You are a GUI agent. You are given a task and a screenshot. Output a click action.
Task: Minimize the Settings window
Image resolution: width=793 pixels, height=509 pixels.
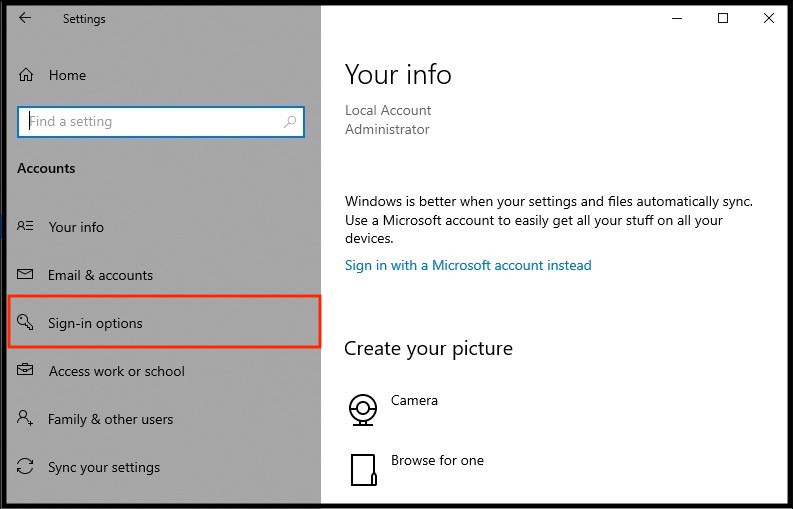click(677, 18)
